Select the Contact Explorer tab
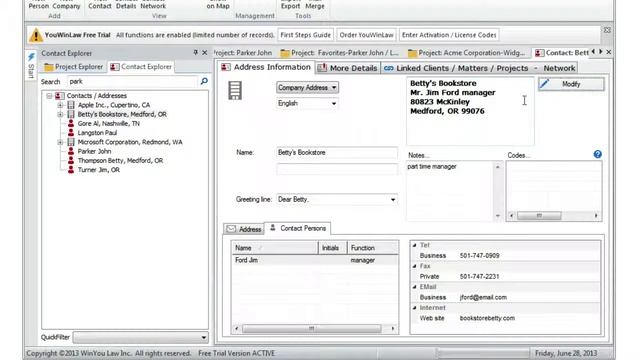The width and height of the screenshot is (640, 360). pos(141,67)
